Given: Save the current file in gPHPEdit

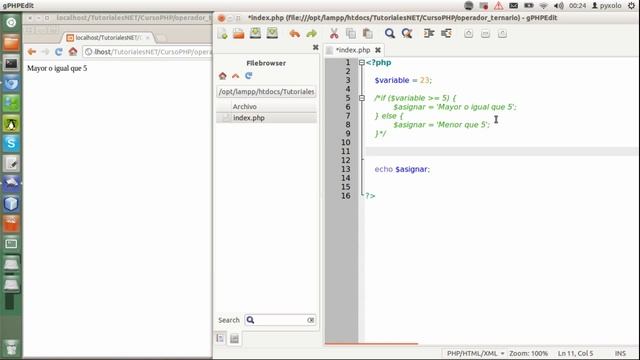Looking at the screenshot, I should (256, 33).
